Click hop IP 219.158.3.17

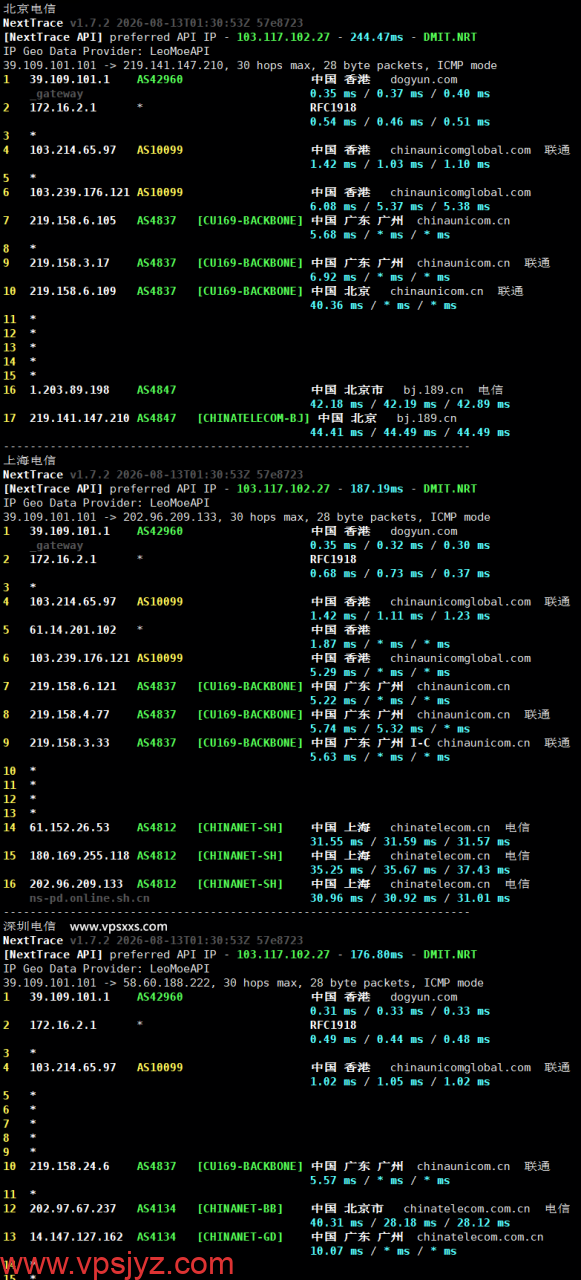point(70,263)
